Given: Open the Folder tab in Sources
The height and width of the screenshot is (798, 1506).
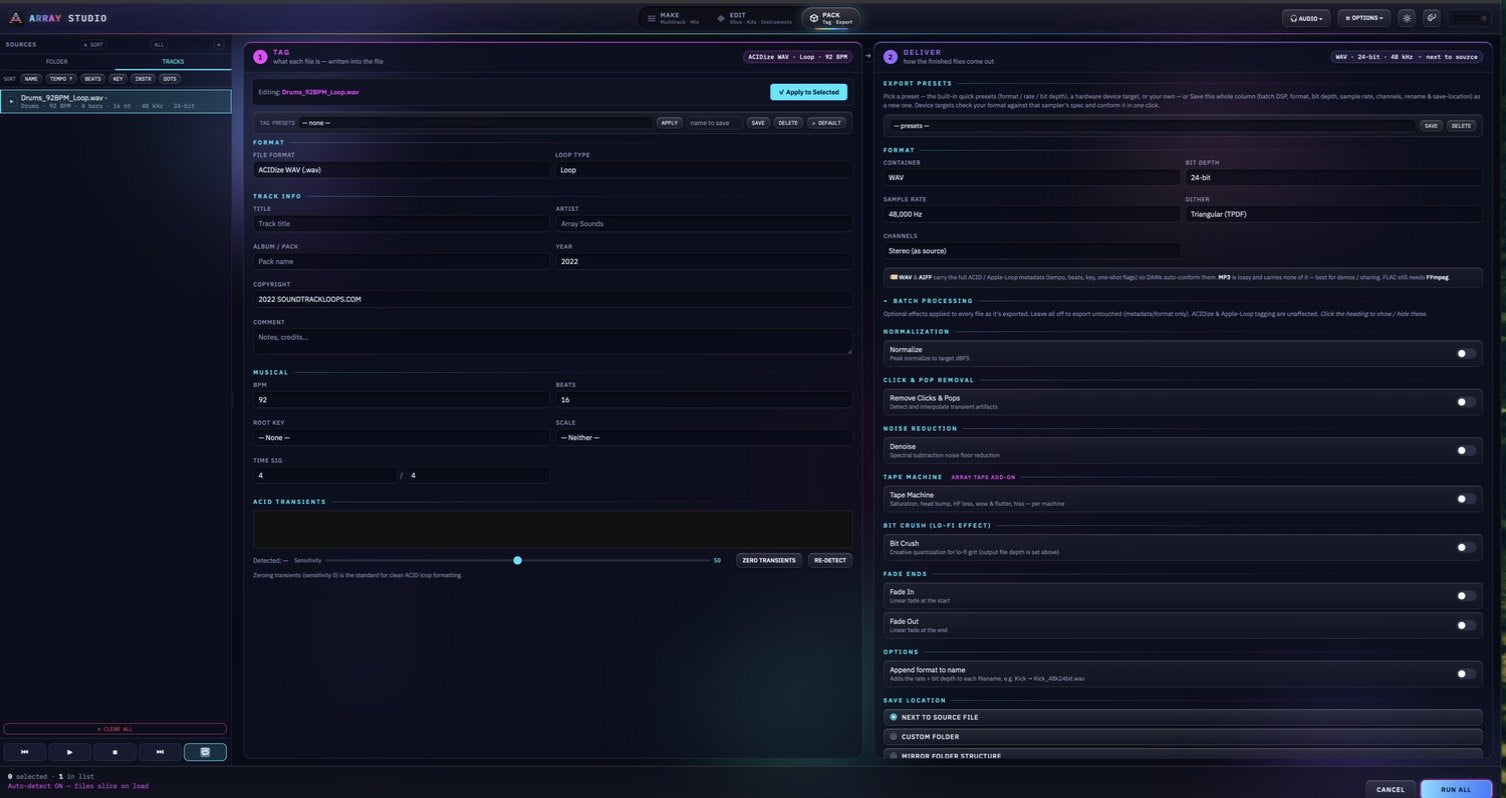Looking at the screenshot, I should (x=57, y=62).
